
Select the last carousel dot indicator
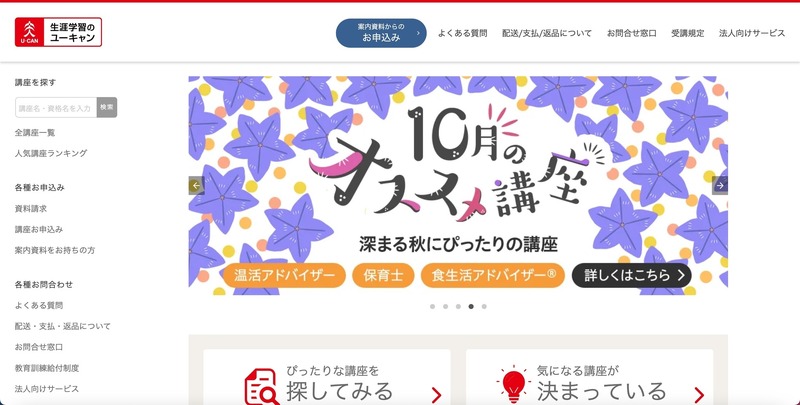click(x=484, y=307)
